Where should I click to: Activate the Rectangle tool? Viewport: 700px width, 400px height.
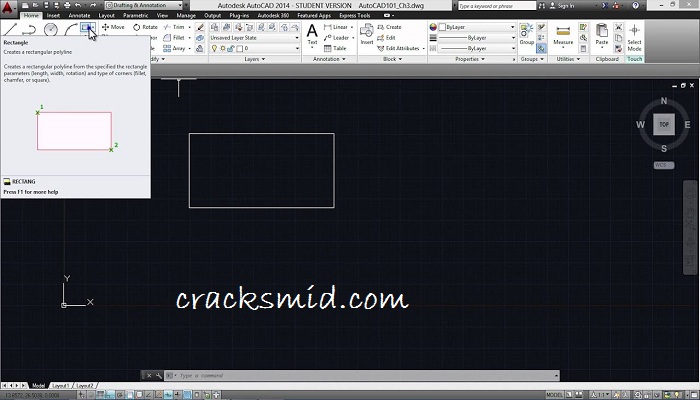[86, 28]
